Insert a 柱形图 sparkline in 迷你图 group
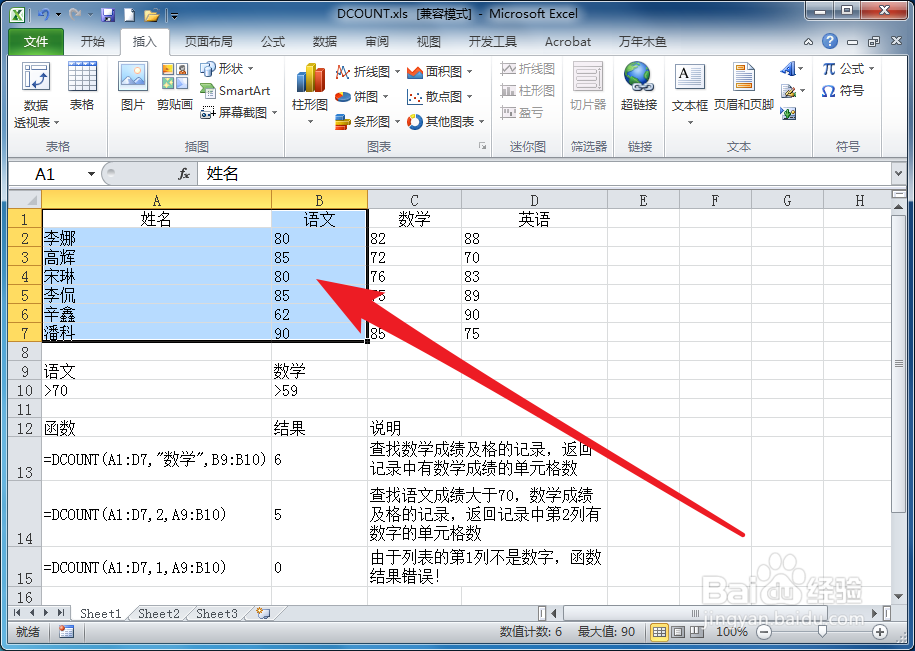The image size is (915, 651). [528, 90]
